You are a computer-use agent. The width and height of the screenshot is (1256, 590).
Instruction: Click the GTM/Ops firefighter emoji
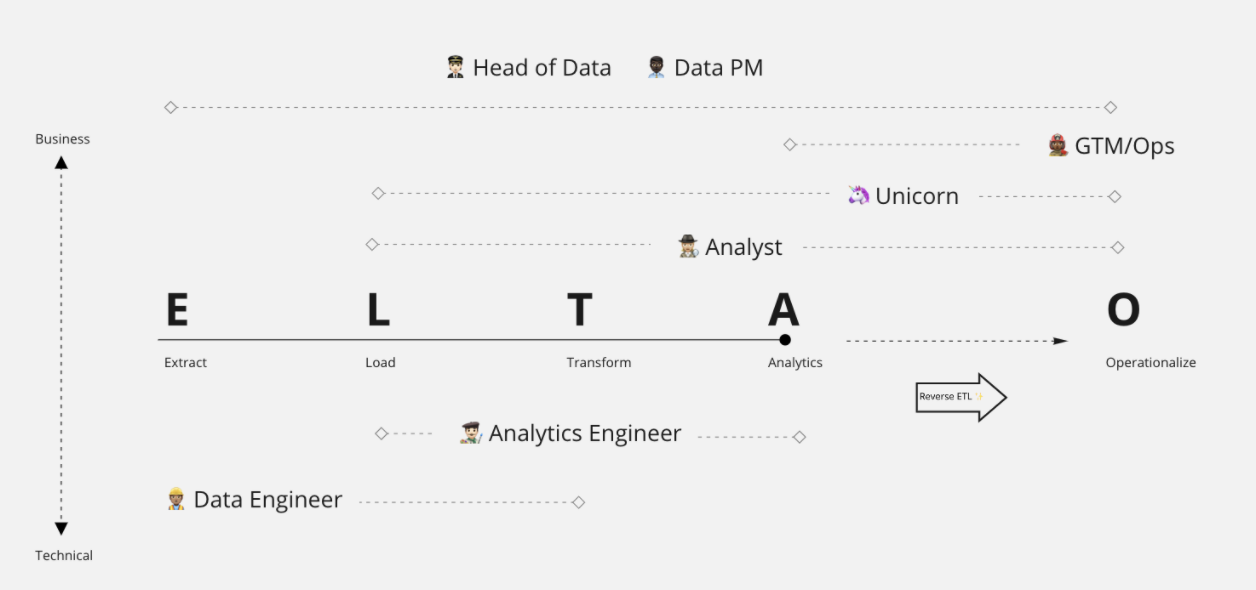pyautogui.click(x=1058, y=146)
